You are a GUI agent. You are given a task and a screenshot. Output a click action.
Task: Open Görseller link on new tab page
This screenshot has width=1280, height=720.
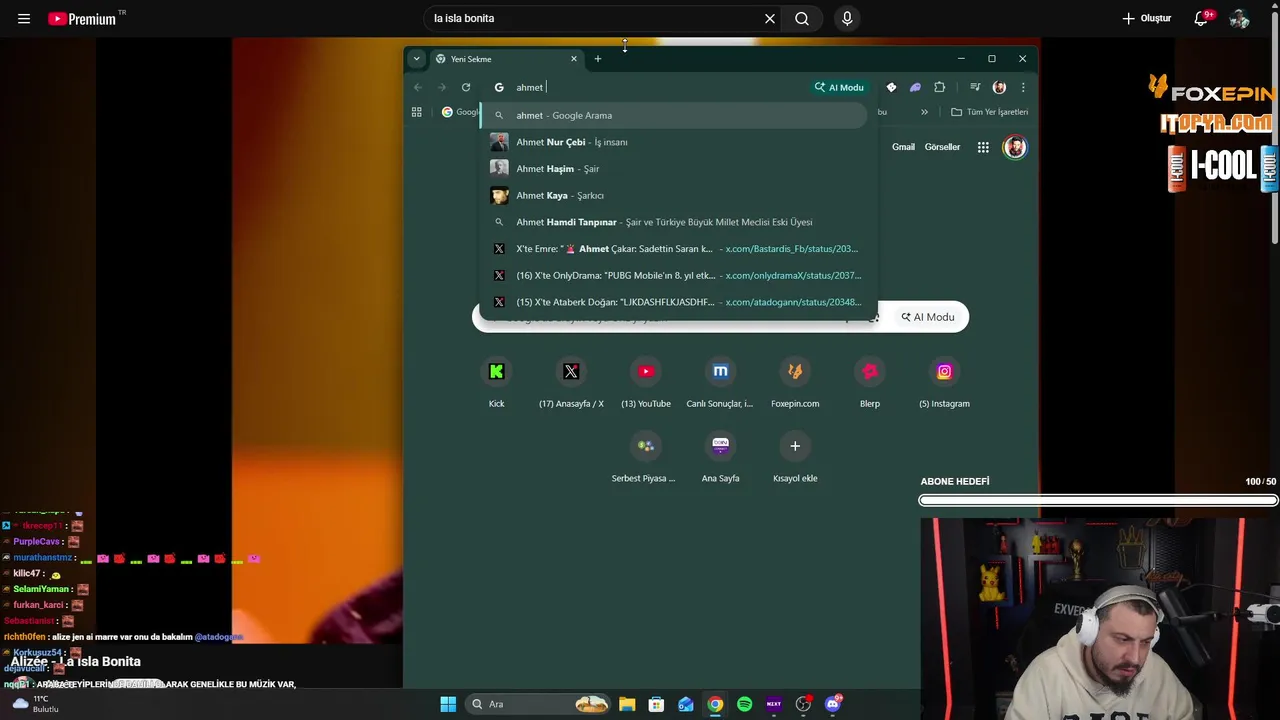942,147
